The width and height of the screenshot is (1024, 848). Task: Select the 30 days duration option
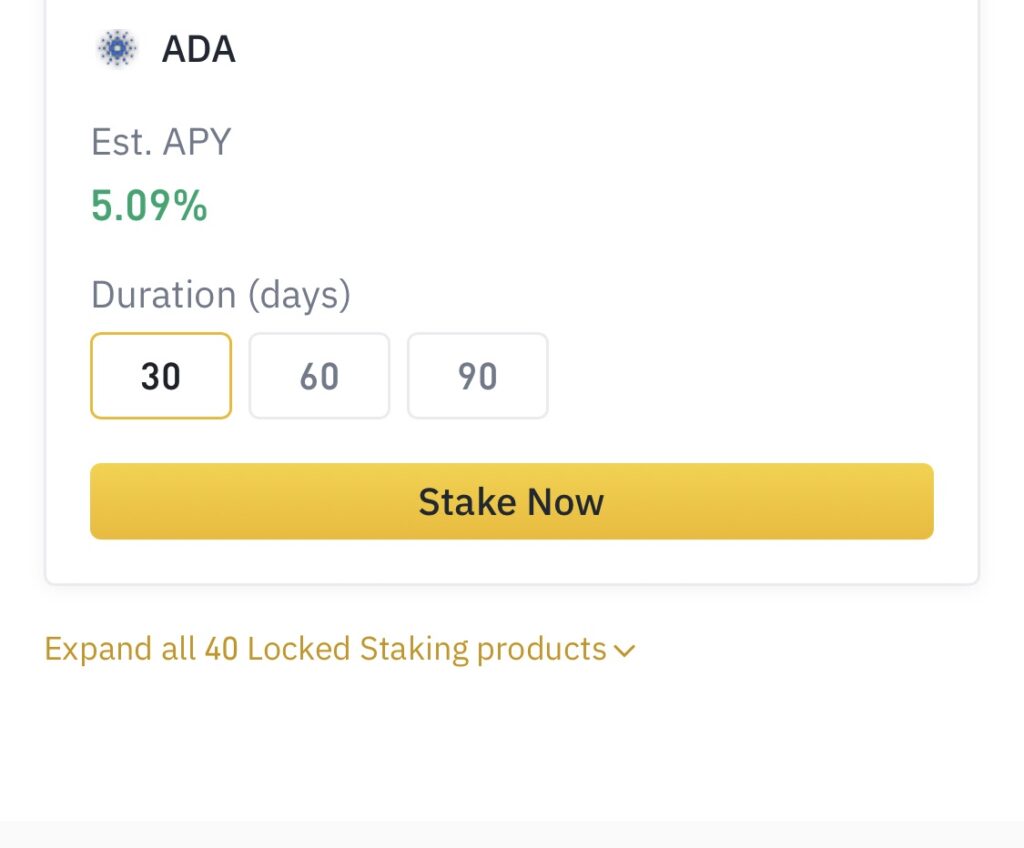point(161,376)
